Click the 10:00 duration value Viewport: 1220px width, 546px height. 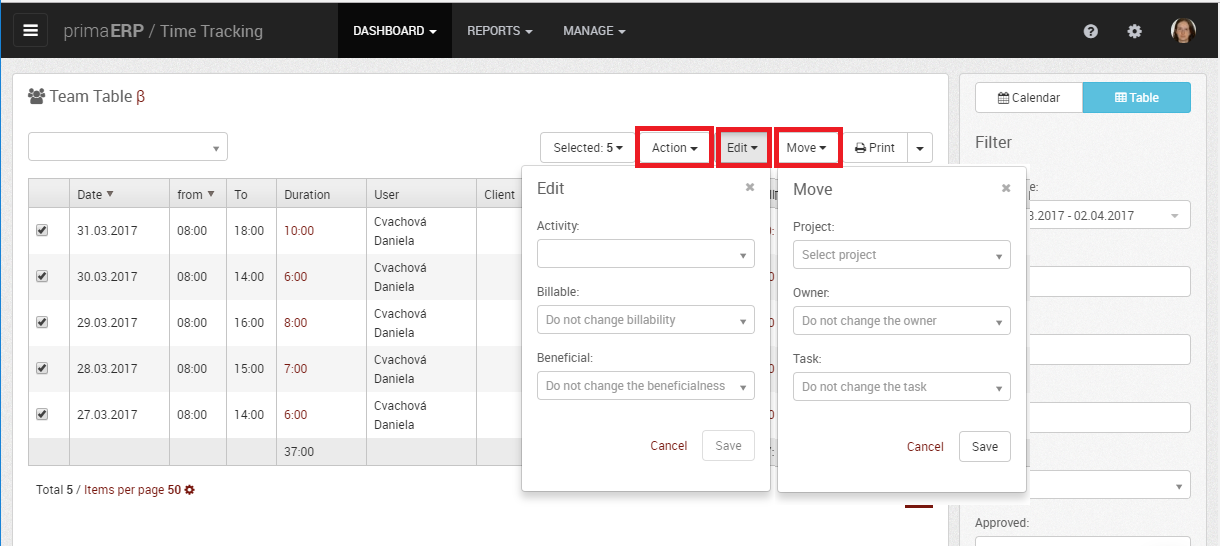pyautogui.click(x=299, y=231)
